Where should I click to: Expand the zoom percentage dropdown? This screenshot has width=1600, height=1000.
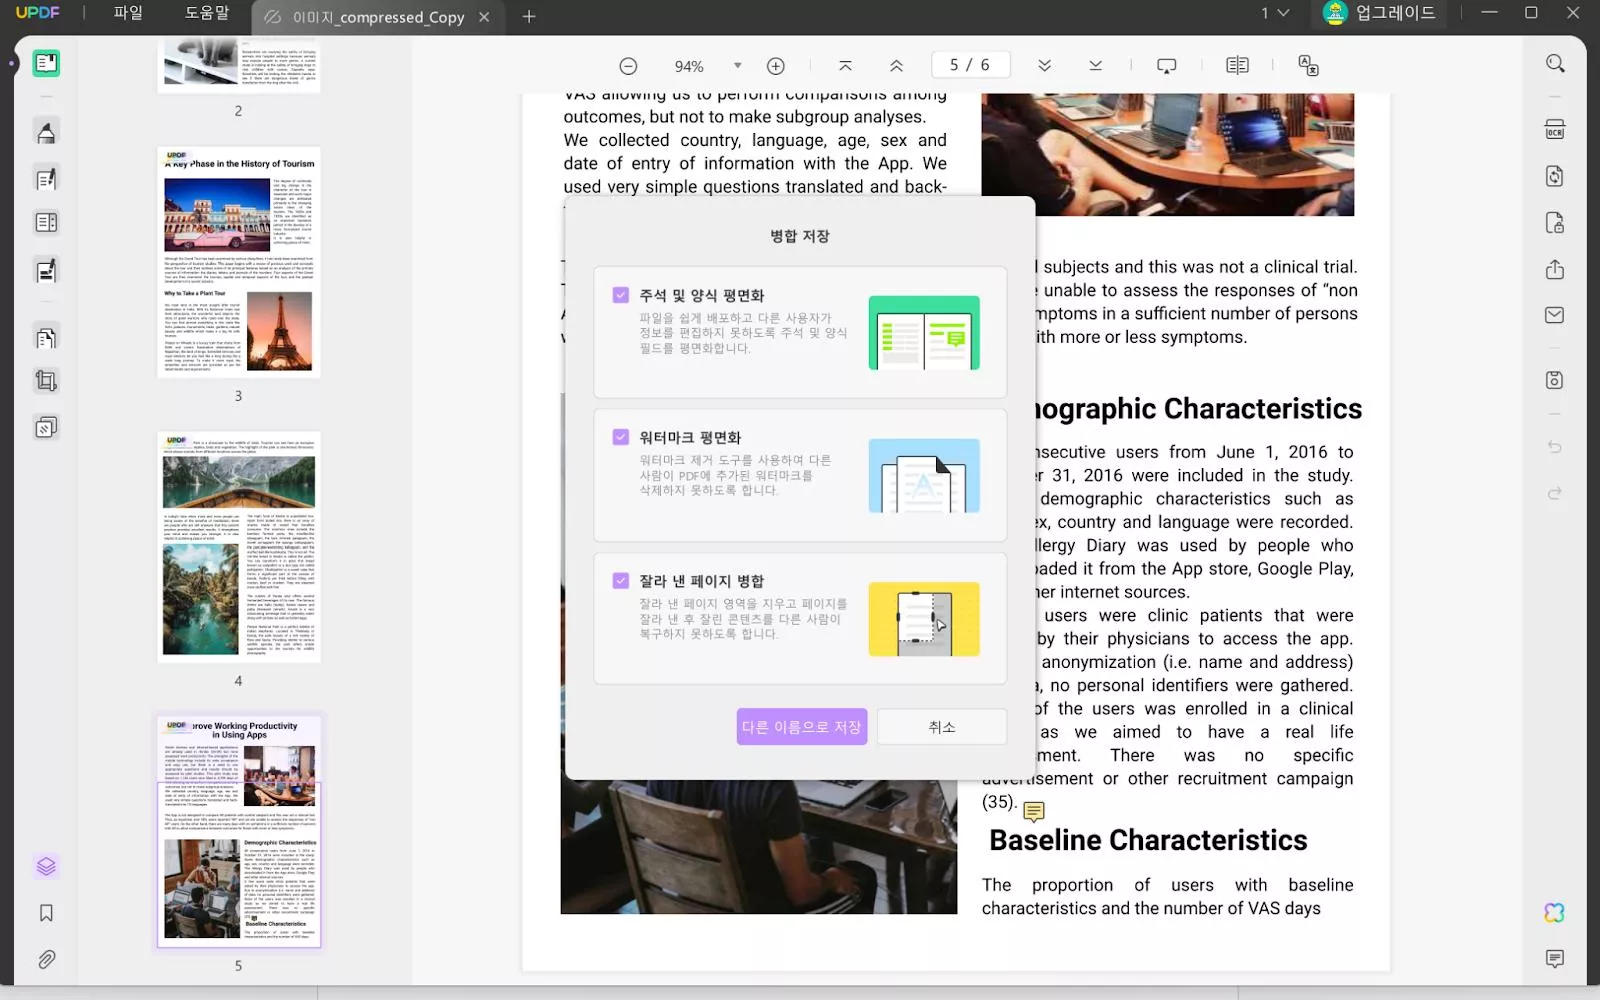tap(738, 66)
